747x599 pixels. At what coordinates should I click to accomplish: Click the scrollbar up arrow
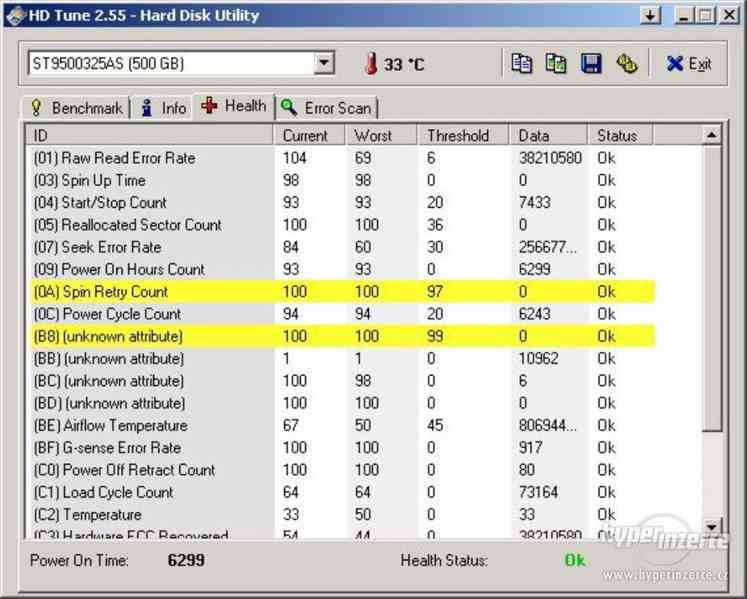click(712, 135)
